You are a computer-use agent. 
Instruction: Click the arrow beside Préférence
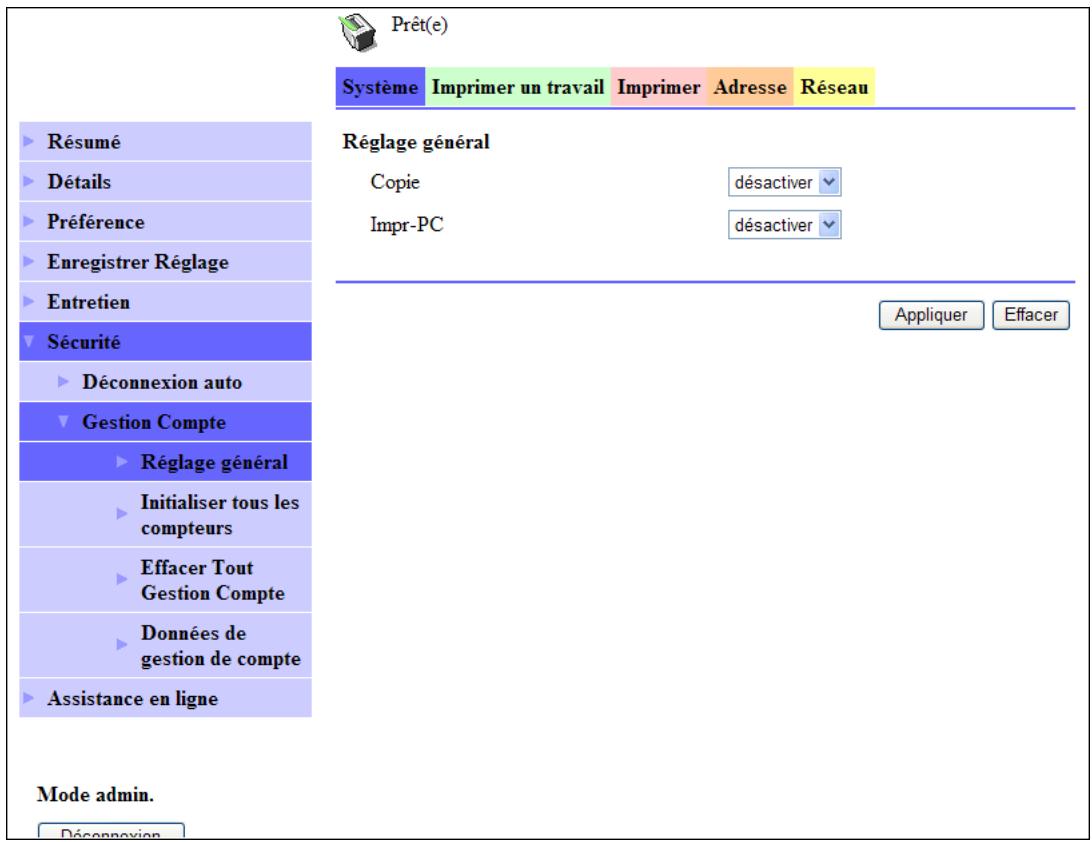29,221
